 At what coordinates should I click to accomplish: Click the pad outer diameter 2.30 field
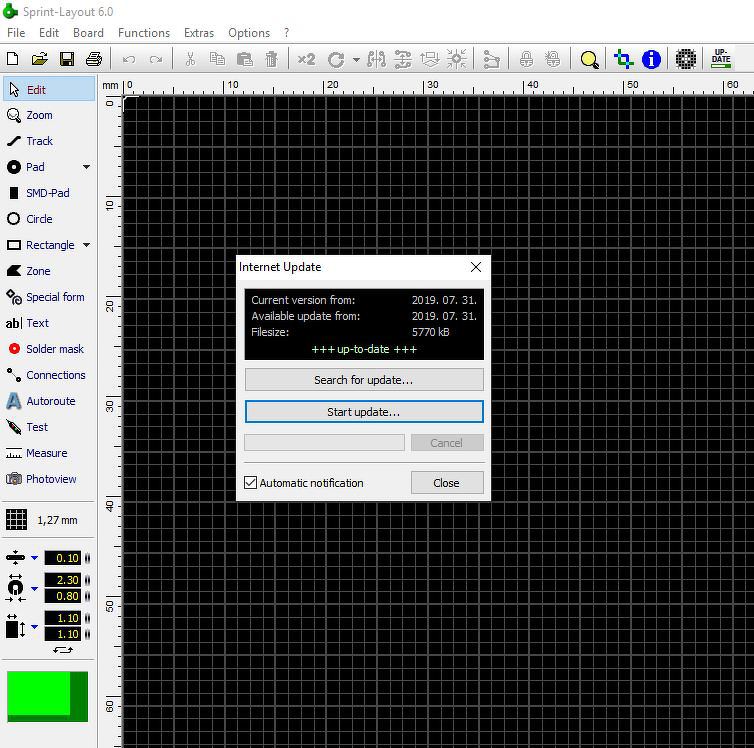[x=63, y=580]
